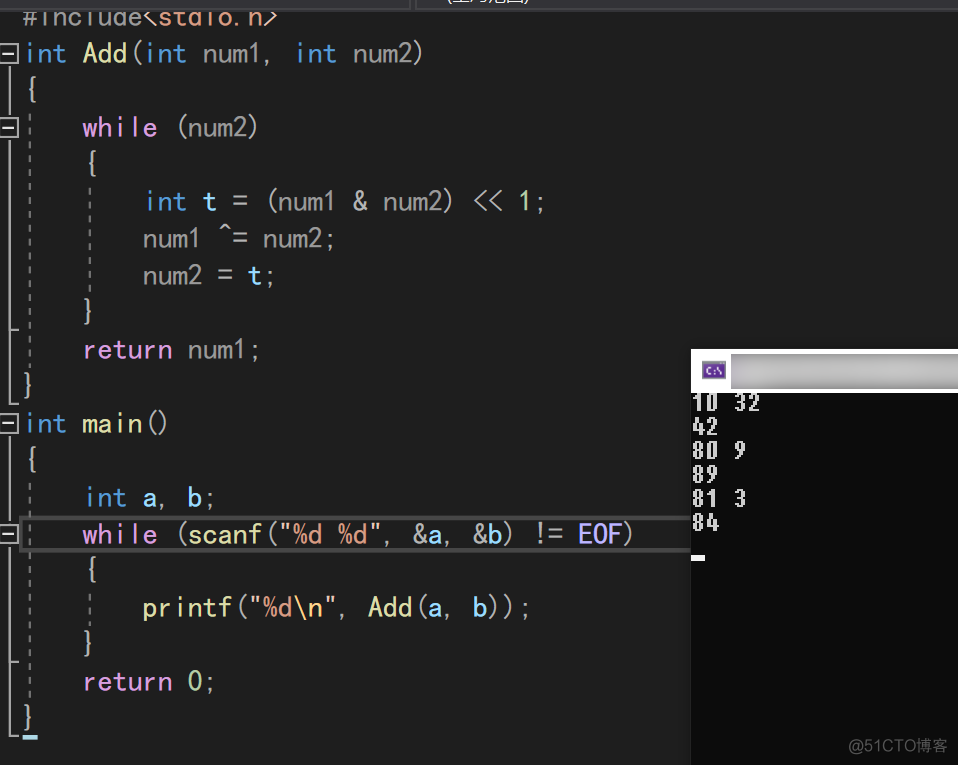This screenshot has width=958, height=765.
Task: Click the console output '89'
Action: tap(704, 474)
